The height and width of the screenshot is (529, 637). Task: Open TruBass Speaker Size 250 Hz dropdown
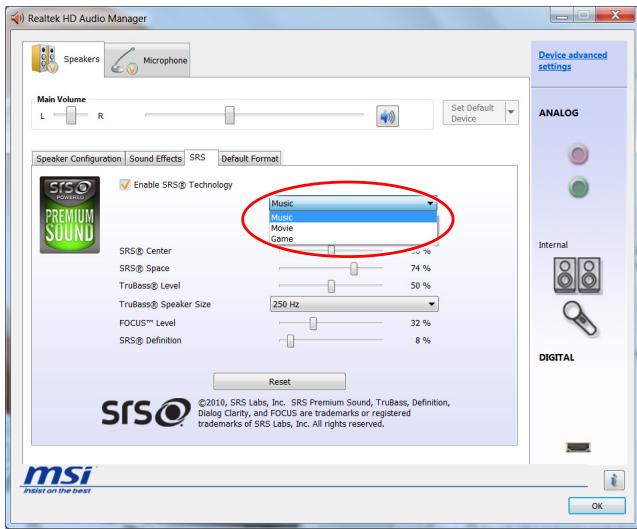point(354,304)
